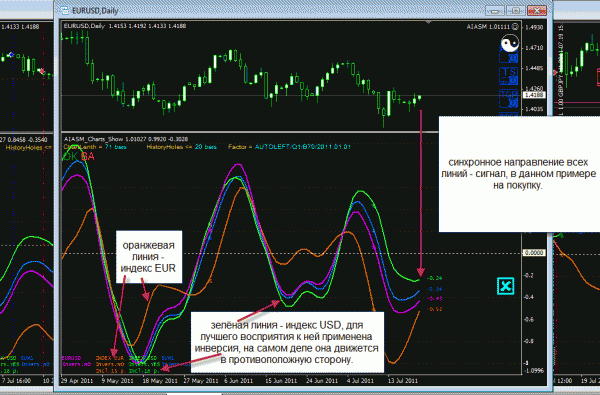Maximize the EURUSD,Daily chart window
The width and height of the screenshot is (600, 395).
[516, 11]
